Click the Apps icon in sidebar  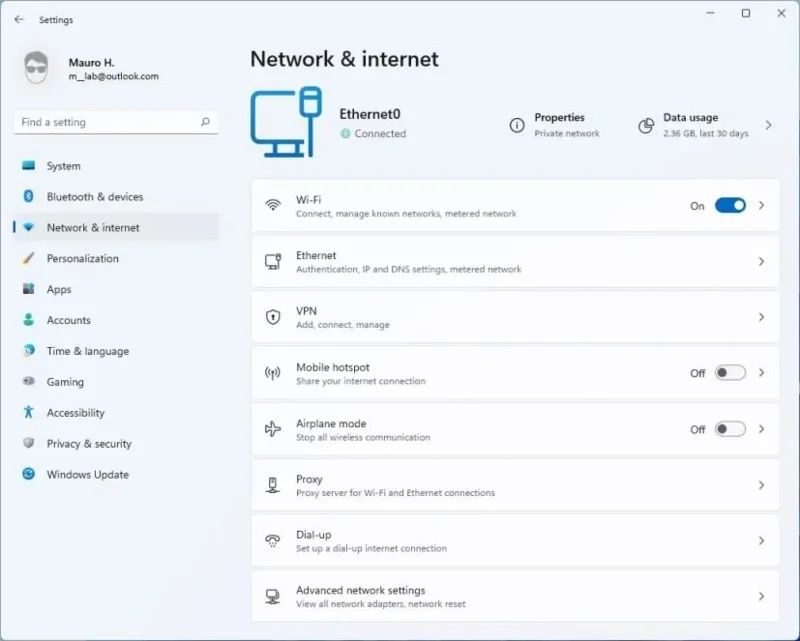(x=29, y=289)
